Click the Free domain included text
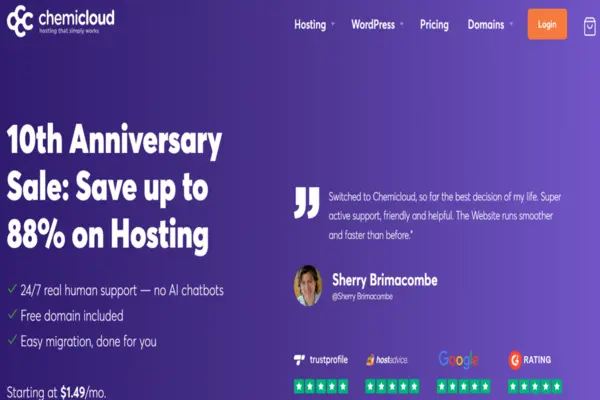Viewport: 600px width, 400px height. [72, 316]
